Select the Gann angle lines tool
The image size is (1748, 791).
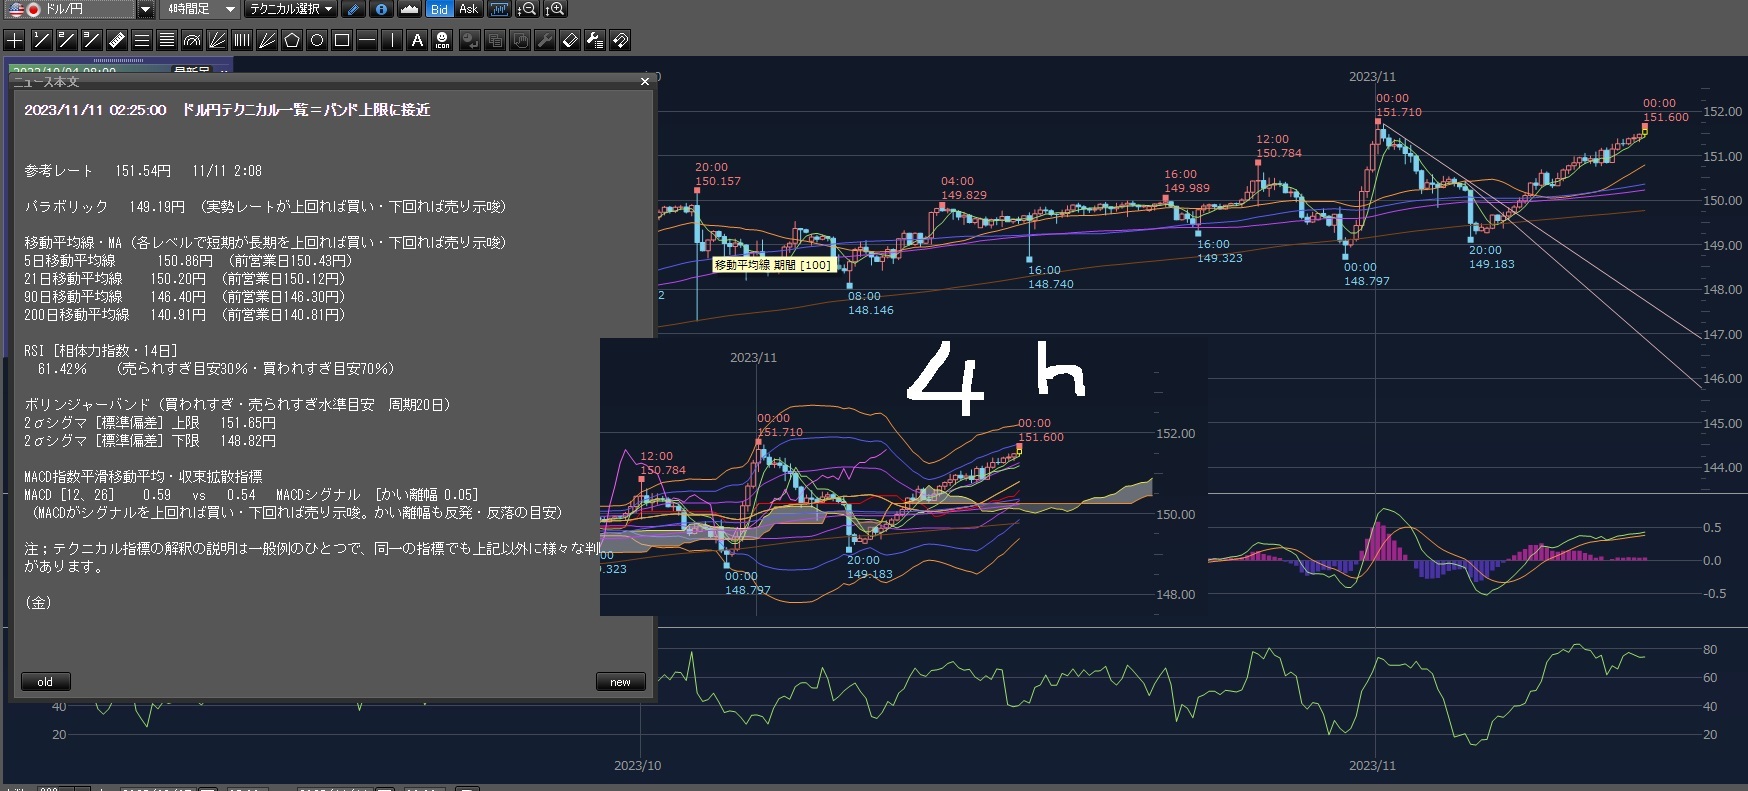click(x=266, y=40)
